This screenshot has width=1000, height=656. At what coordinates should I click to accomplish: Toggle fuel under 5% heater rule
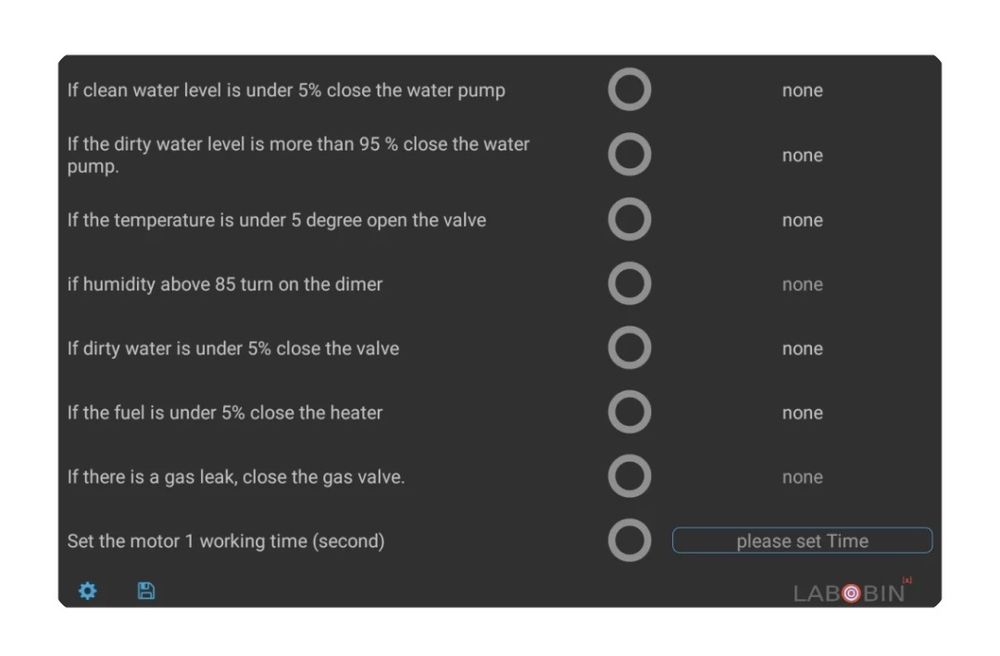(x=629, y=412)
